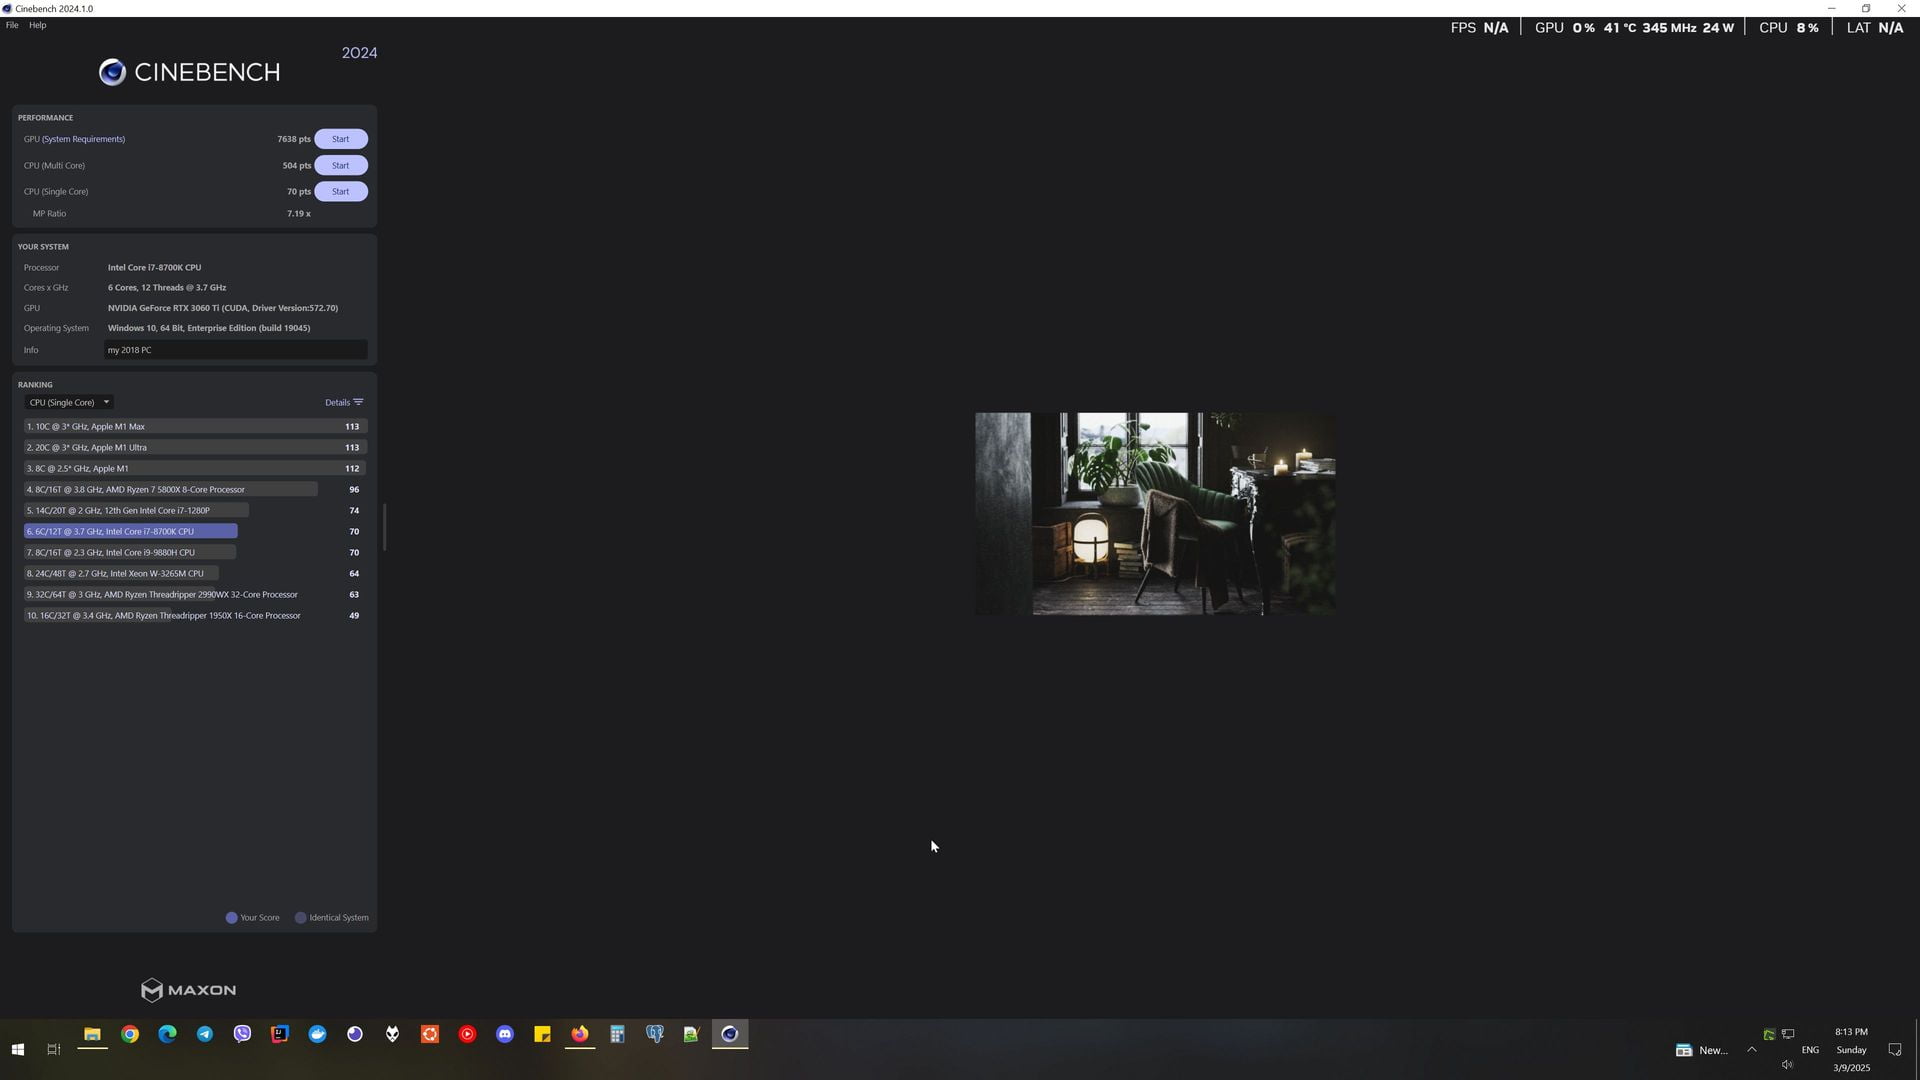Open Telegram from the taskbar
1920x1080 pixels.
coord(205,1035)
